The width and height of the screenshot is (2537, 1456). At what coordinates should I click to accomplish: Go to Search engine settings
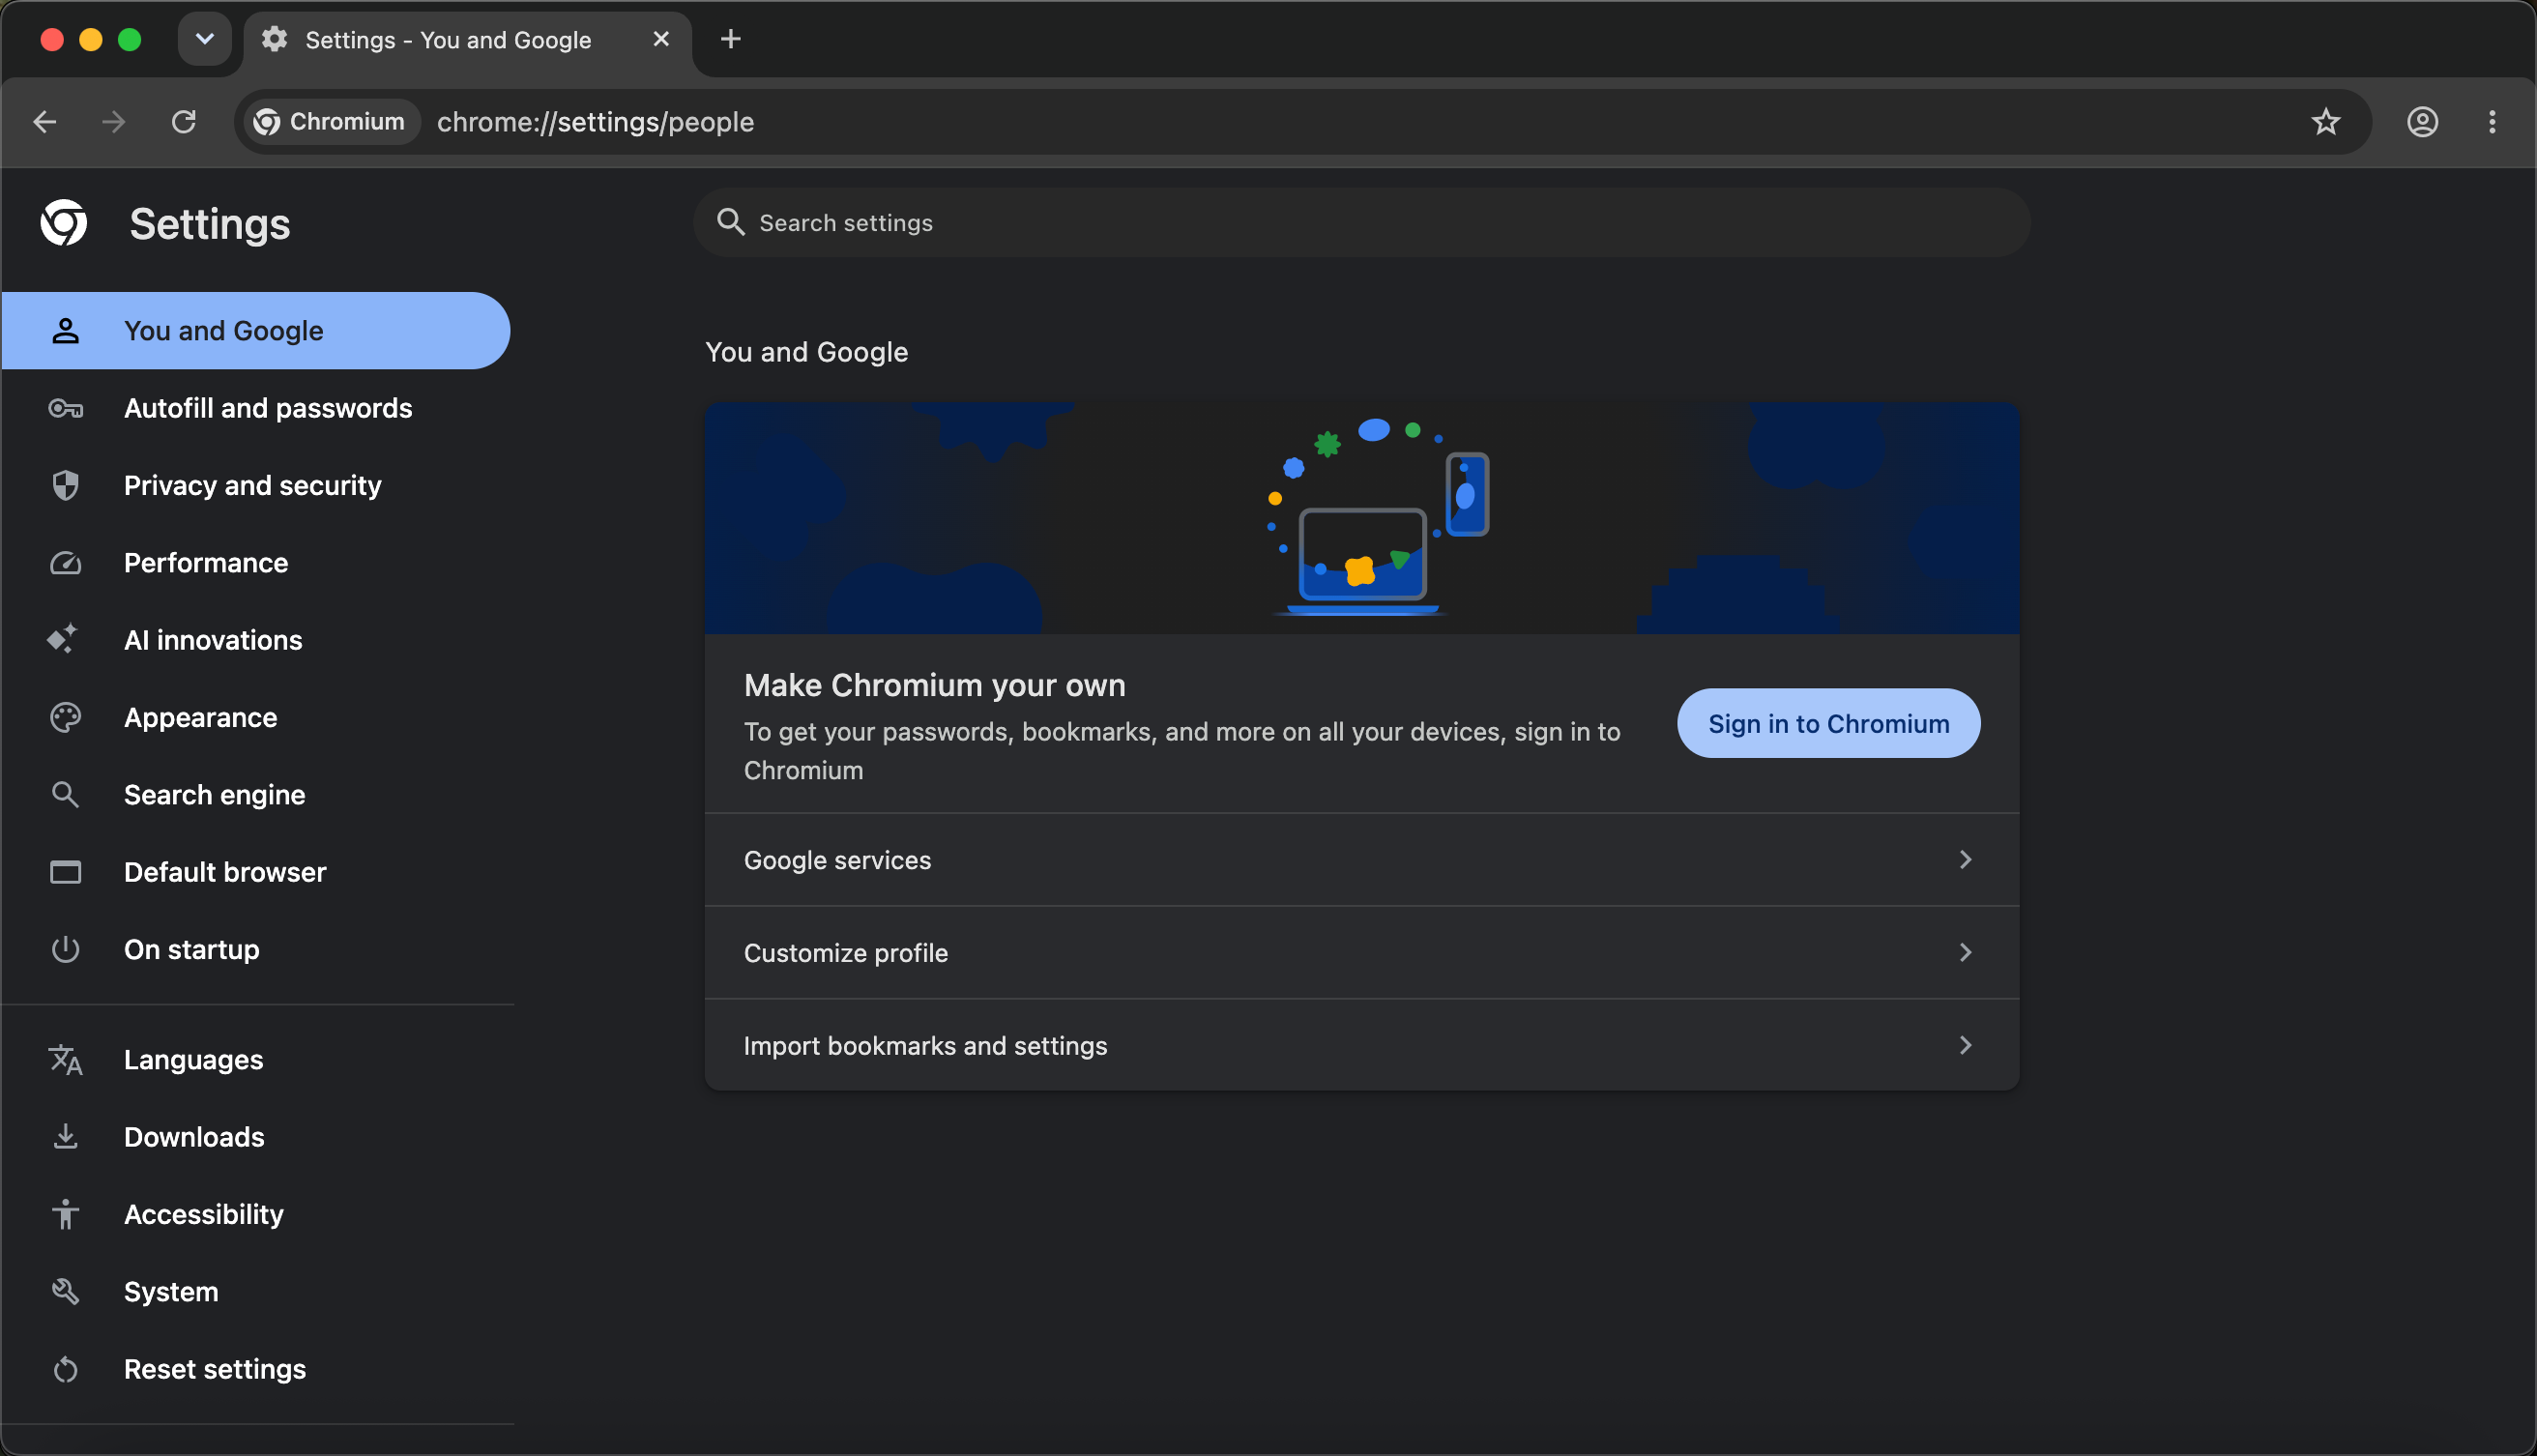256,795
